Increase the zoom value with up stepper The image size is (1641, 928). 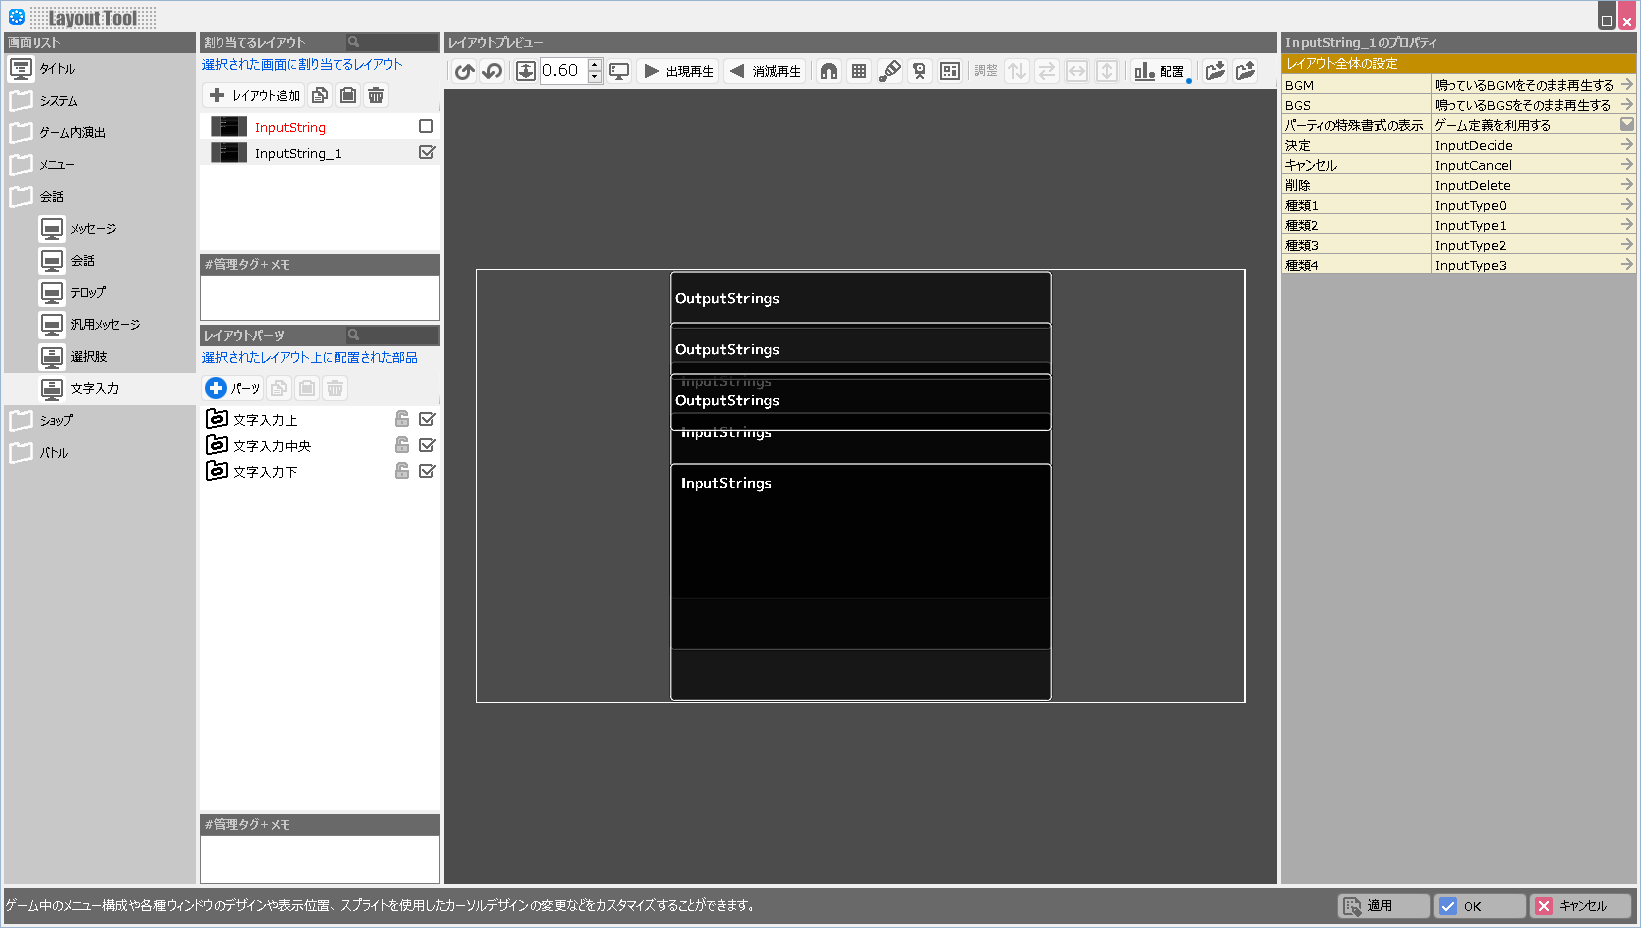(595, 65)
